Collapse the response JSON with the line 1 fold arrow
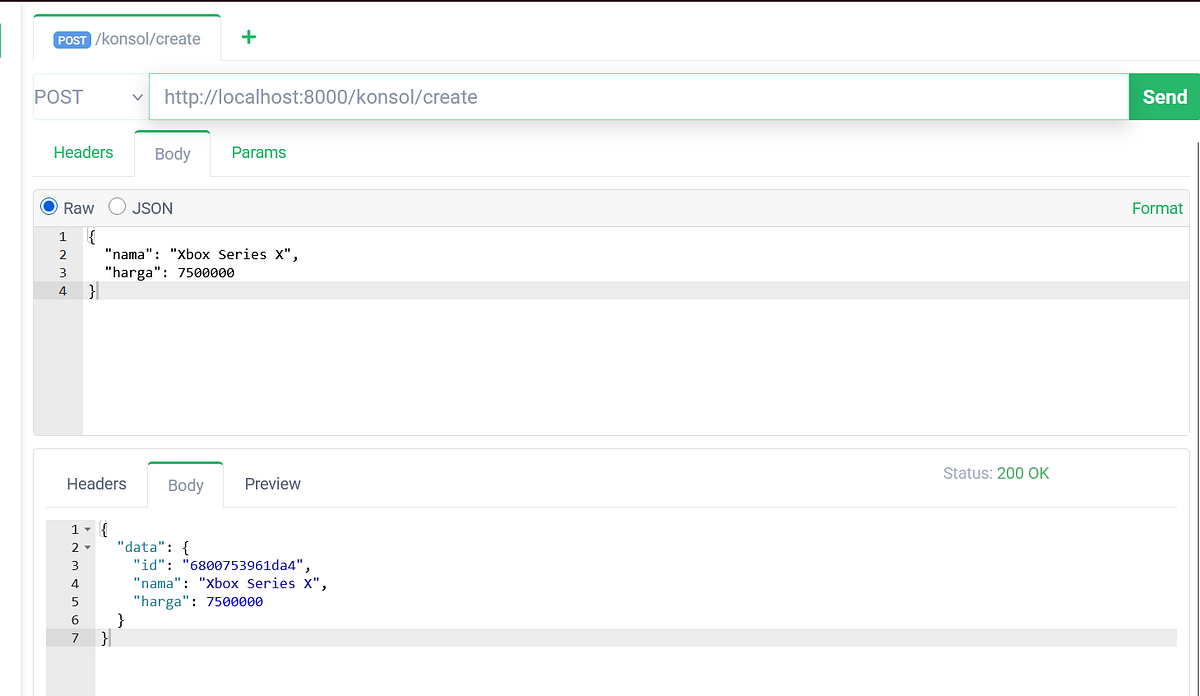Viewport: 1200px width, 696px height. (85, 529)
